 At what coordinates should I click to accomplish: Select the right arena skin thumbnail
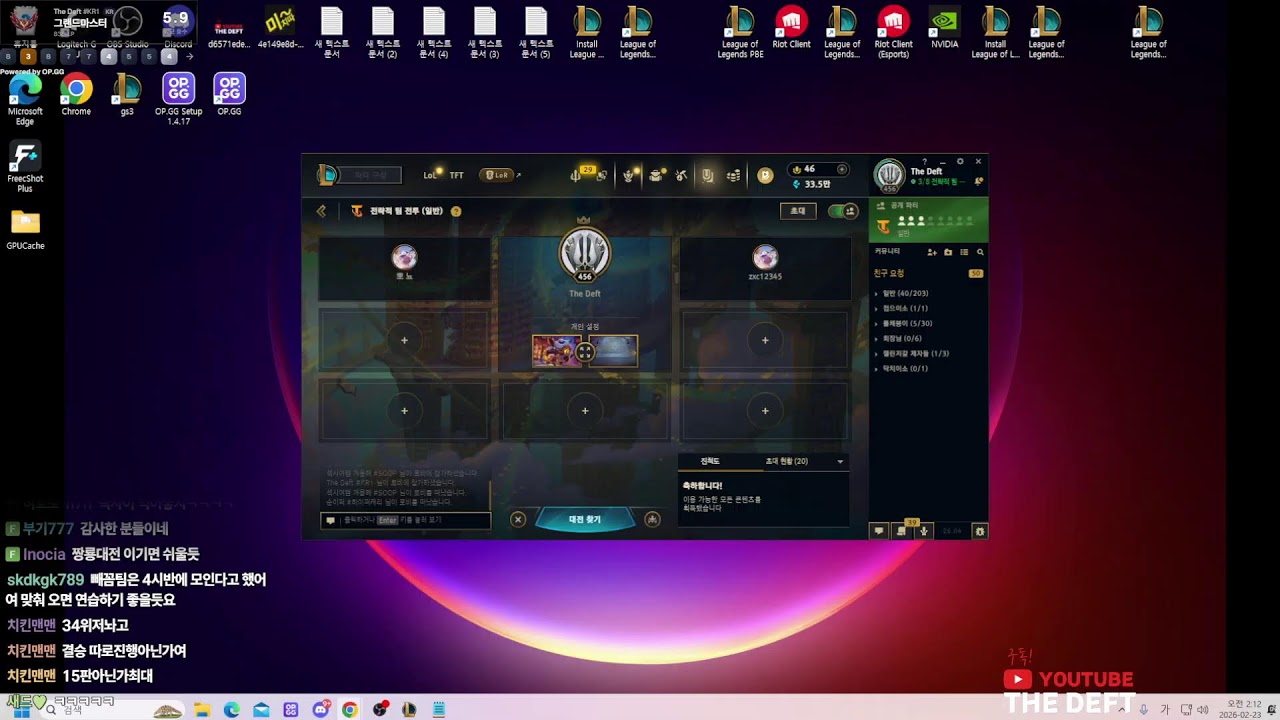click(x=614, y=351)
